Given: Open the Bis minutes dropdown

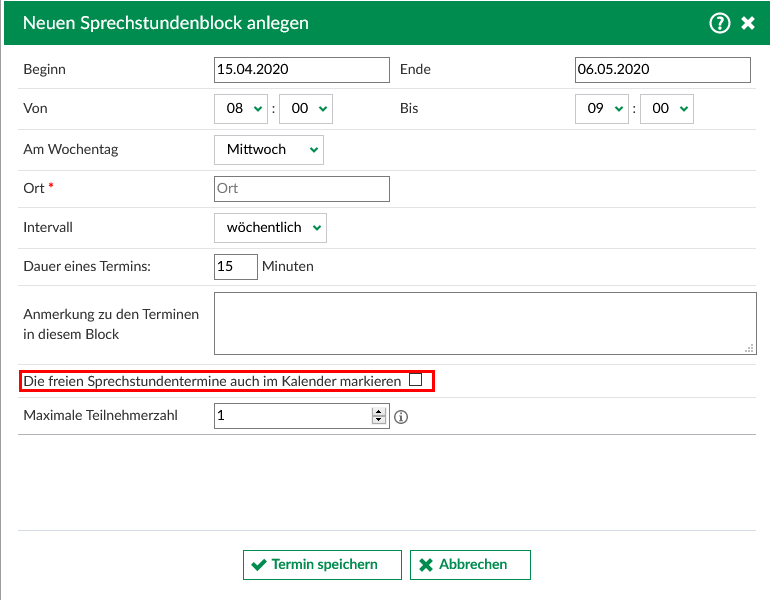Looking at the screenshot, I should [666, 109].
